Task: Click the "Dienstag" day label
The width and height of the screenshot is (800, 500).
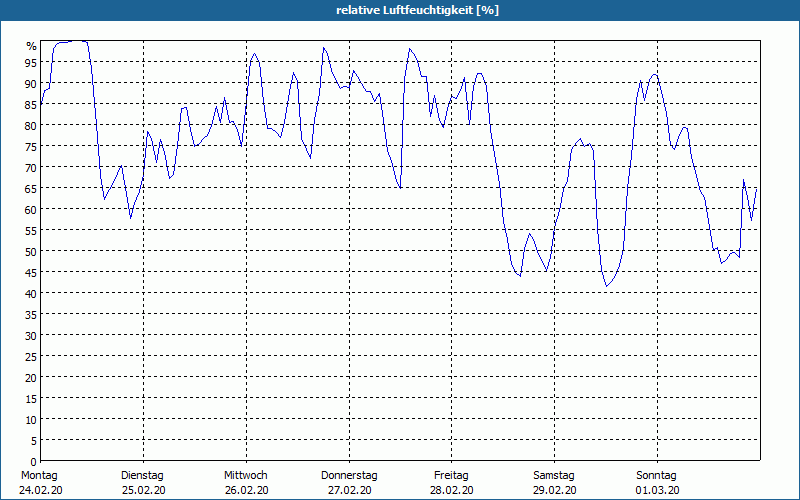Action: [x=142, y=476]
